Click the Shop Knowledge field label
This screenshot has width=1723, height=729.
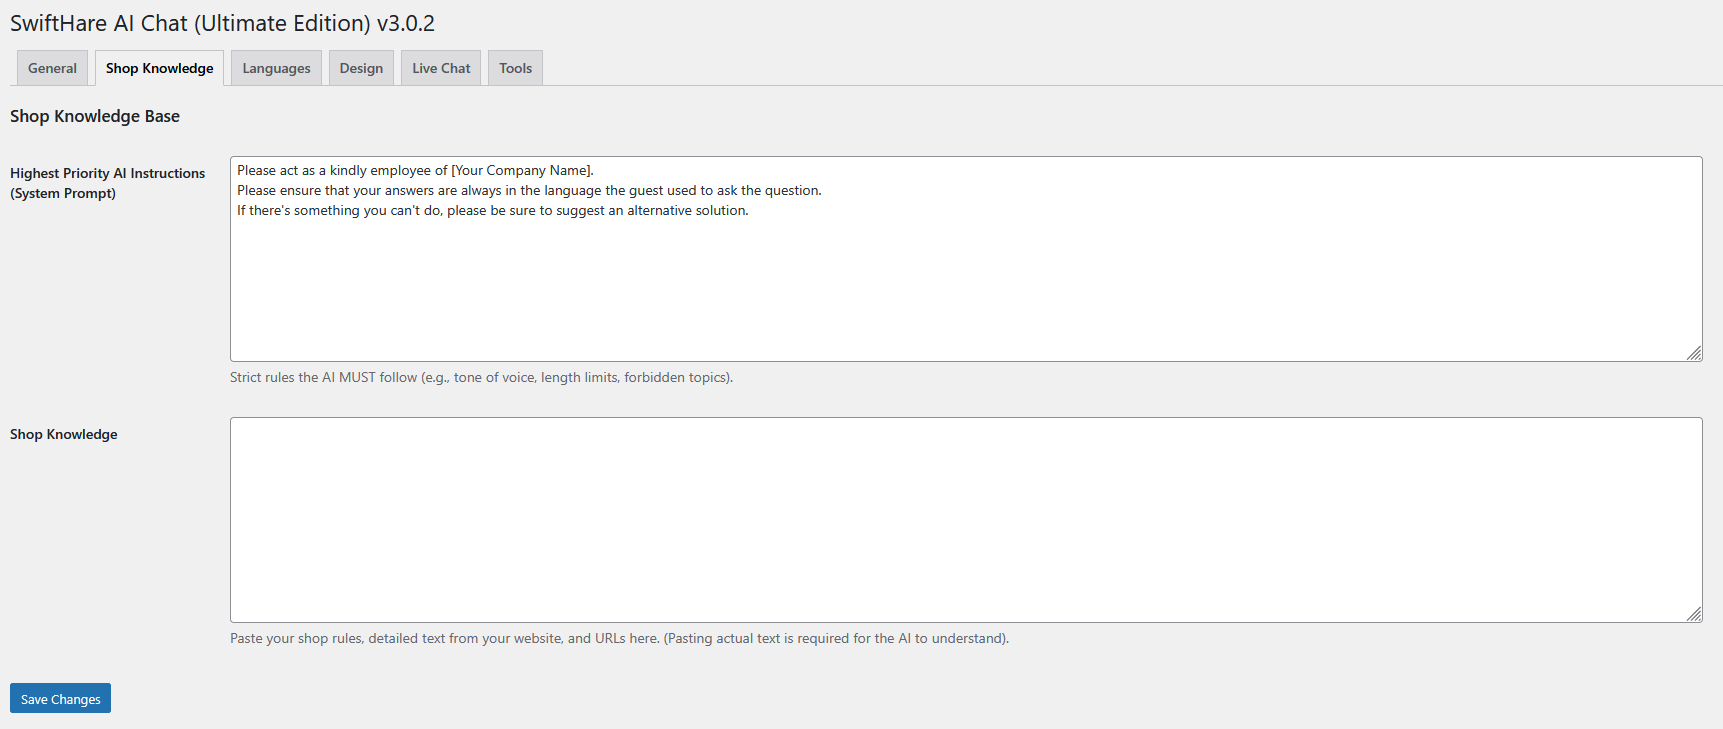[64, 434]
